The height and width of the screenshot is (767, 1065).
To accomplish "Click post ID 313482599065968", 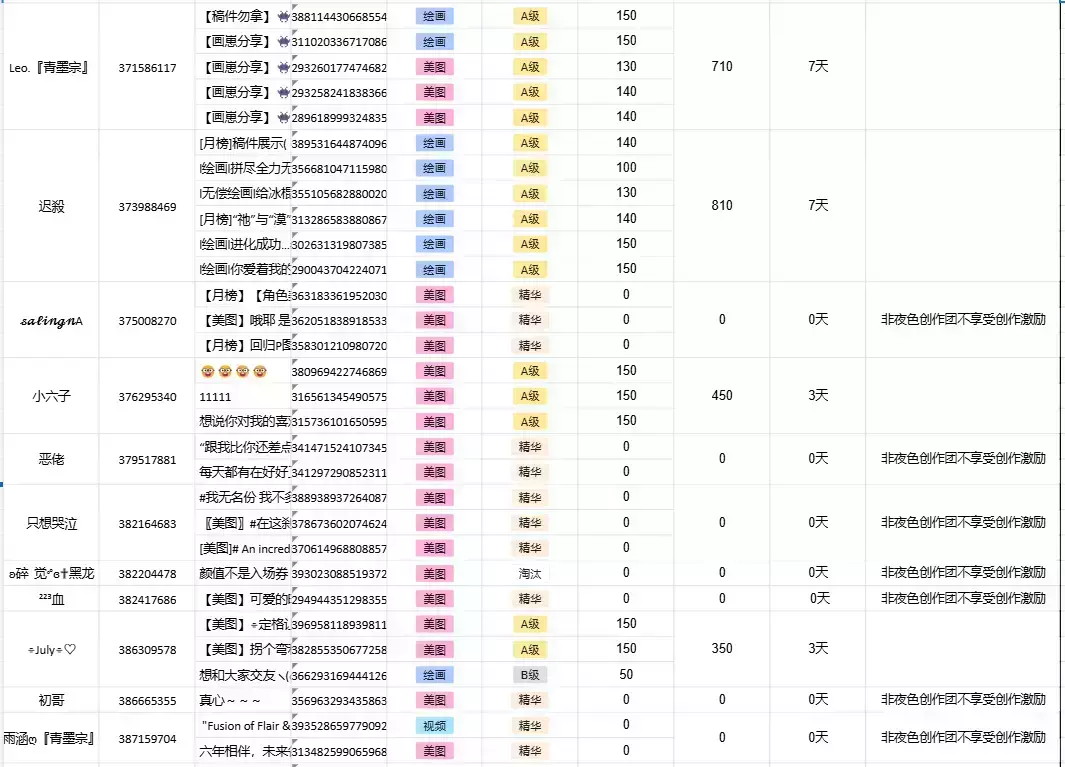I will pos(339,751).
